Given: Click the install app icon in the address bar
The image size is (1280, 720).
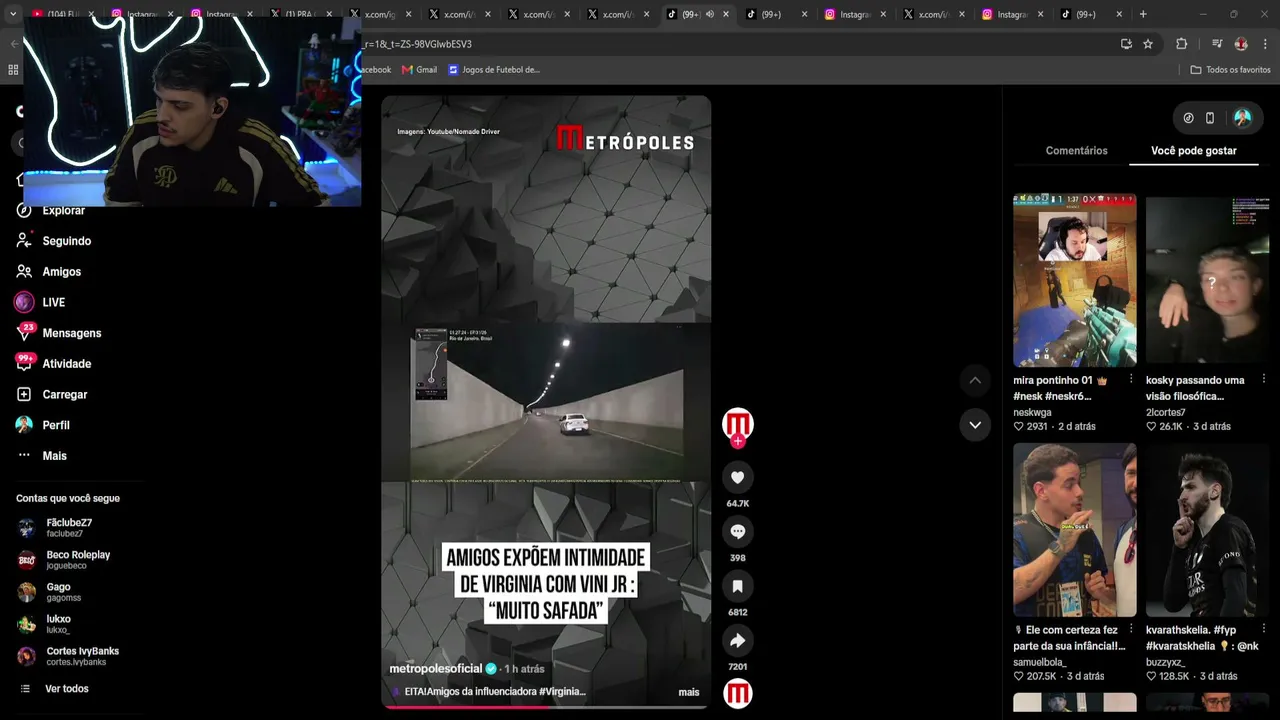Looking at the screenshot, I should pos(1126,44).
